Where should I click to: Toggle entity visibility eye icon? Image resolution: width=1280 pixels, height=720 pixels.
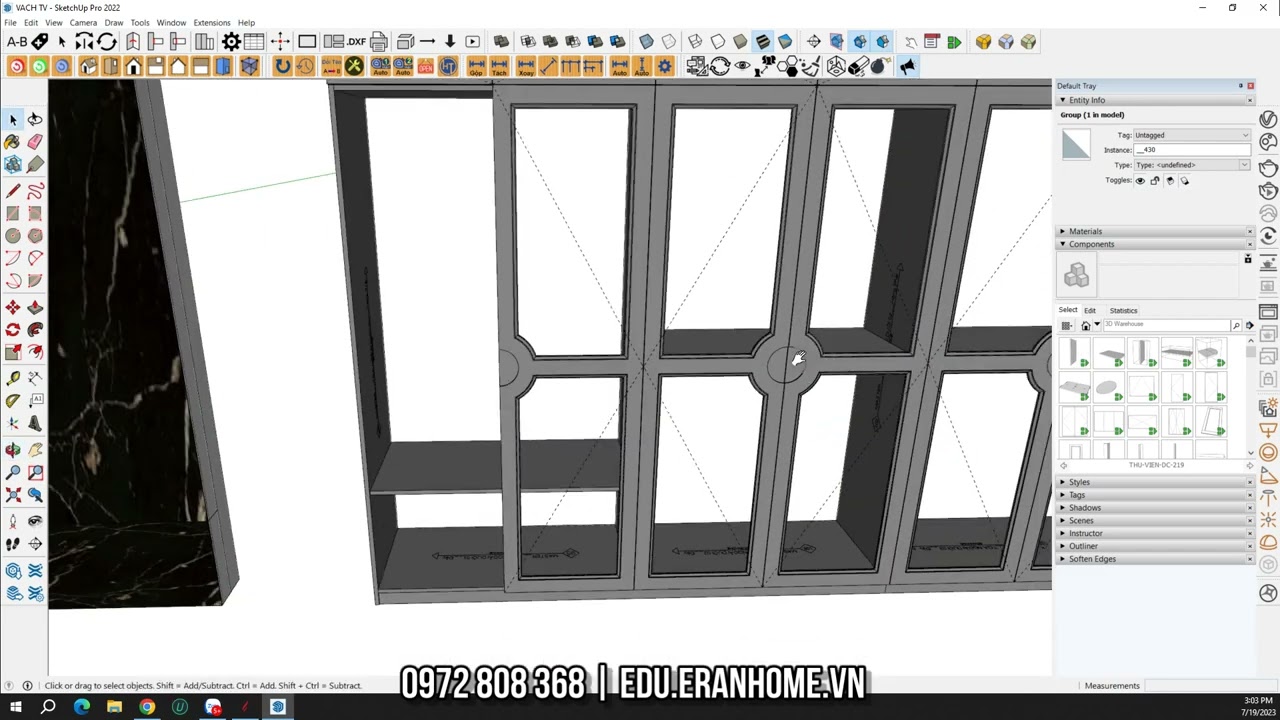click(1140, 181)
